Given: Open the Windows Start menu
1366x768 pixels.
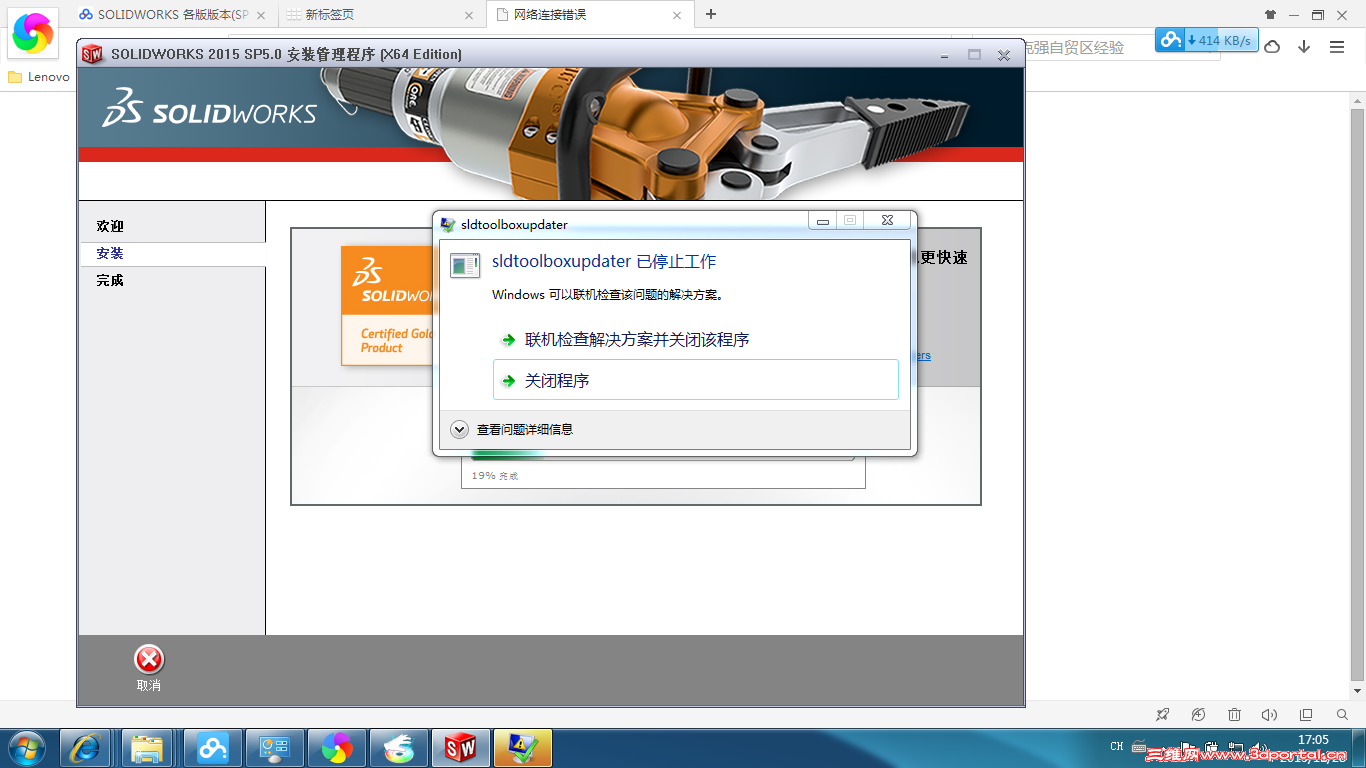Looking at the screenshot, I should pos(25,748).
